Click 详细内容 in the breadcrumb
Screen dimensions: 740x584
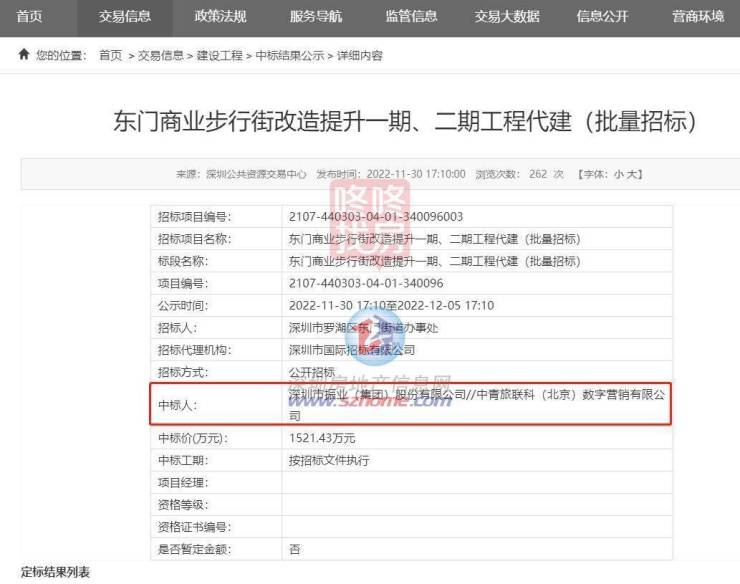tap(360, 56)
